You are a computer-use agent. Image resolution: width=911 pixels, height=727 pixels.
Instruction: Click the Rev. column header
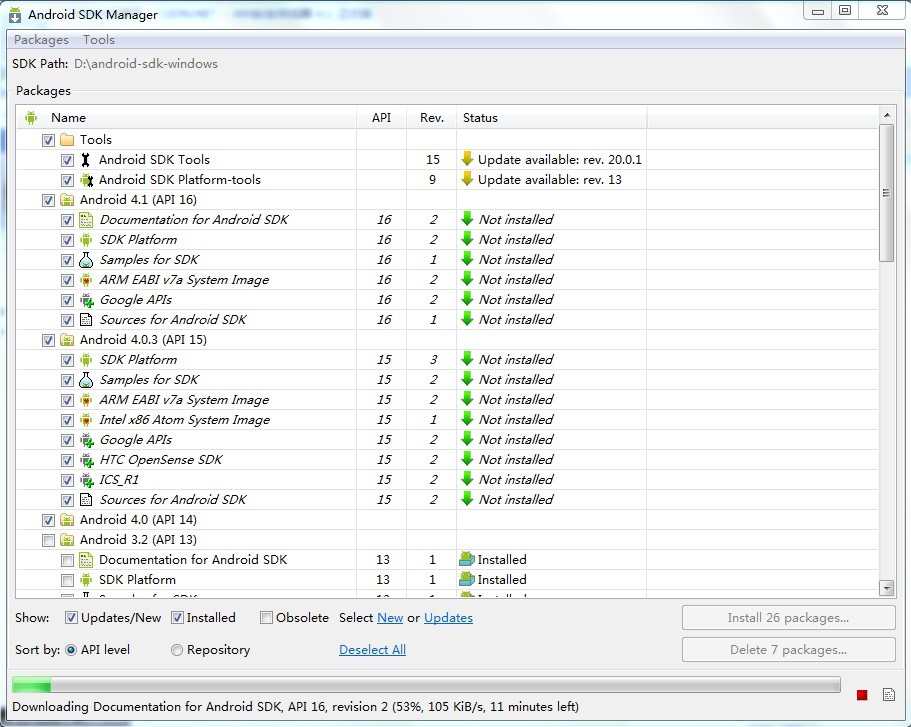click(432, 117)
